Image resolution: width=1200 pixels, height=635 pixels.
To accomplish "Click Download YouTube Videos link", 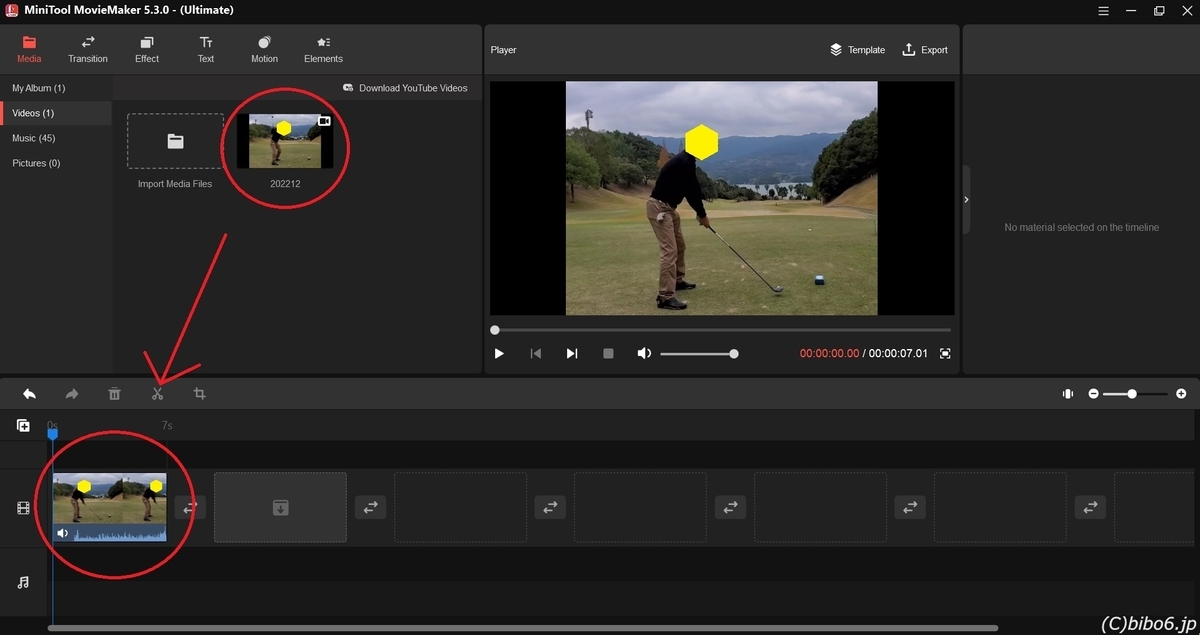I will coord(405,88).
